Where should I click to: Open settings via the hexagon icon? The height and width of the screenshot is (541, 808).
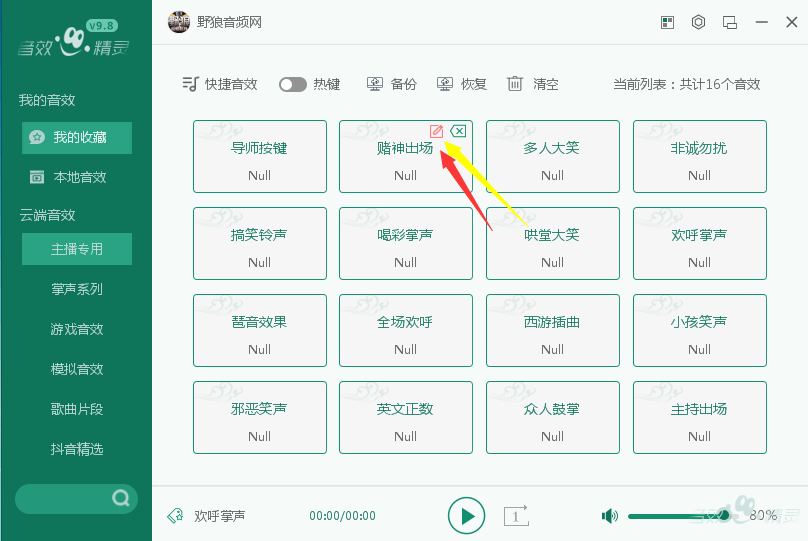[698, 22]
